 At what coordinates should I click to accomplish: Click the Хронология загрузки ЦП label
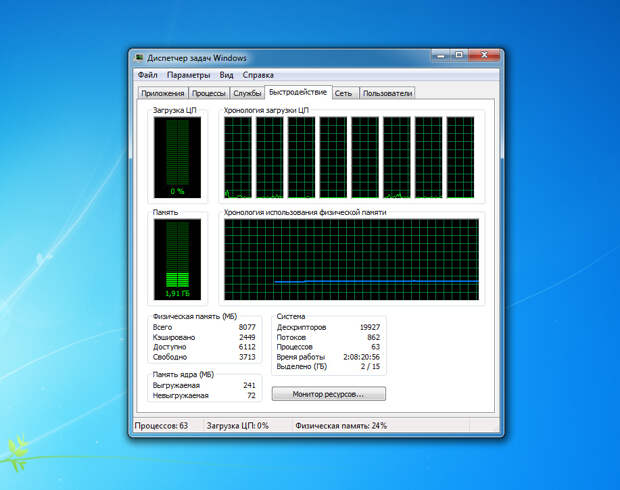pyautogui.click(x=266, y=110)
